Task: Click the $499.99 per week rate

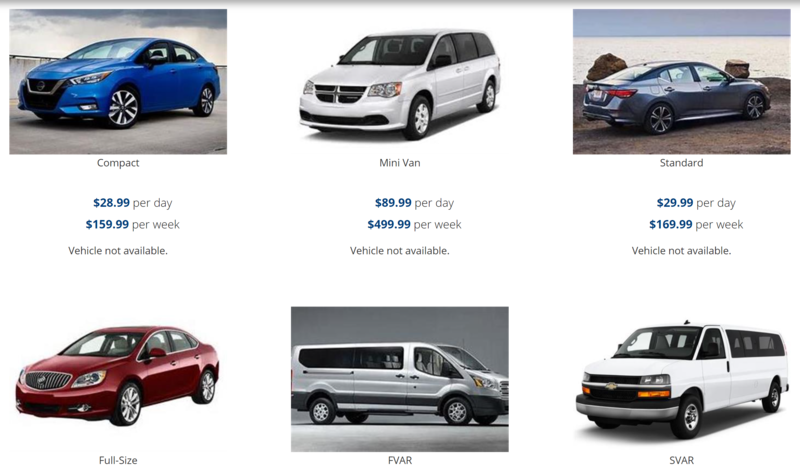Action: click(x=414, y=224)
